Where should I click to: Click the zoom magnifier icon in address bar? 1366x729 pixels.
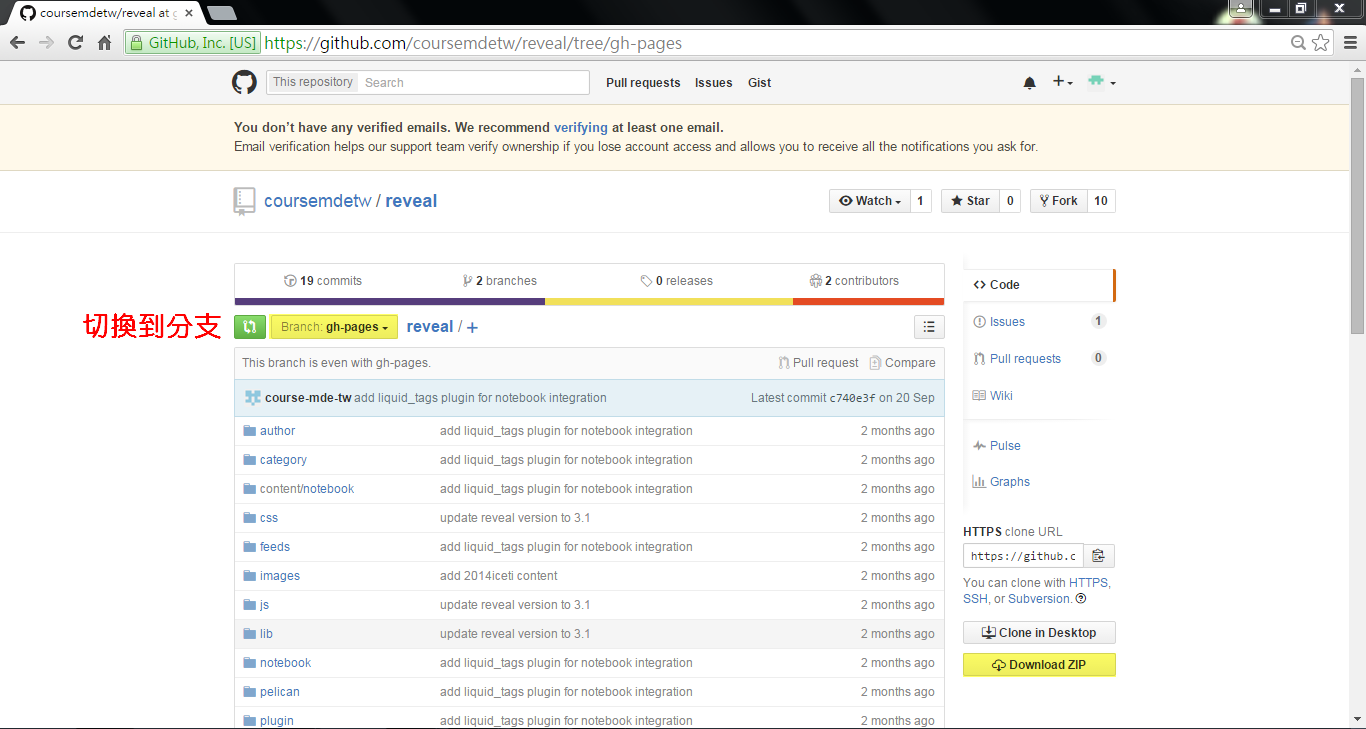(1298, 42)
